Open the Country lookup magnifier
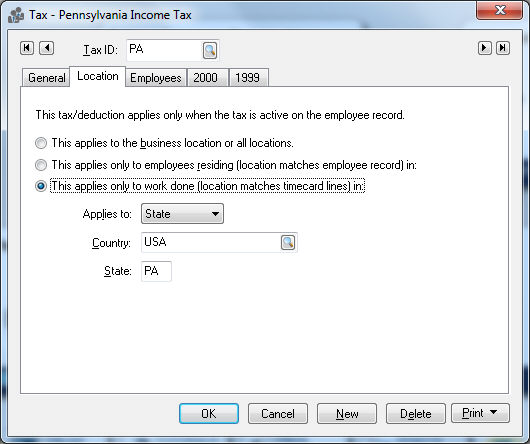 pyautogui.click(x=288, y=243)
